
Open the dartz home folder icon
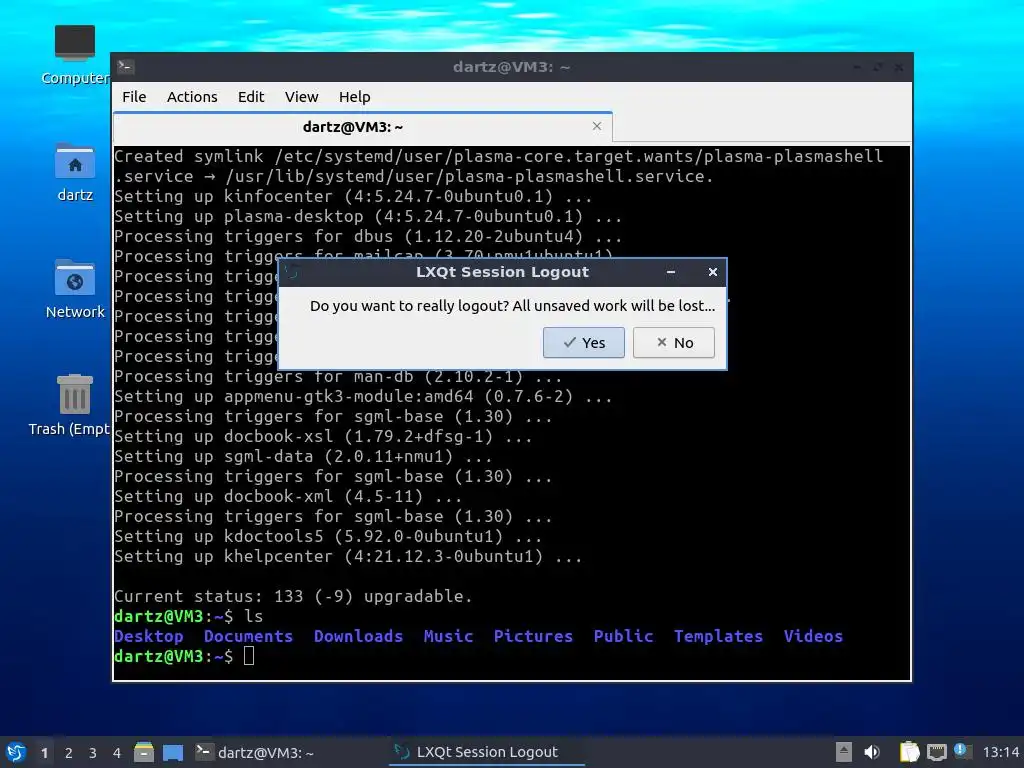pos(74,173)
